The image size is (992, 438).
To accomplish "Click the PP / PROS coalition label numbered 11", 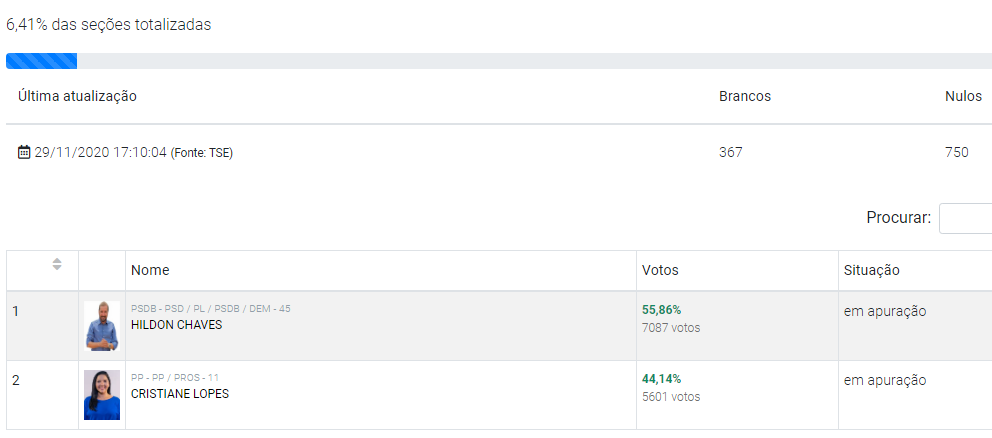I will click(x=175, y=378).
